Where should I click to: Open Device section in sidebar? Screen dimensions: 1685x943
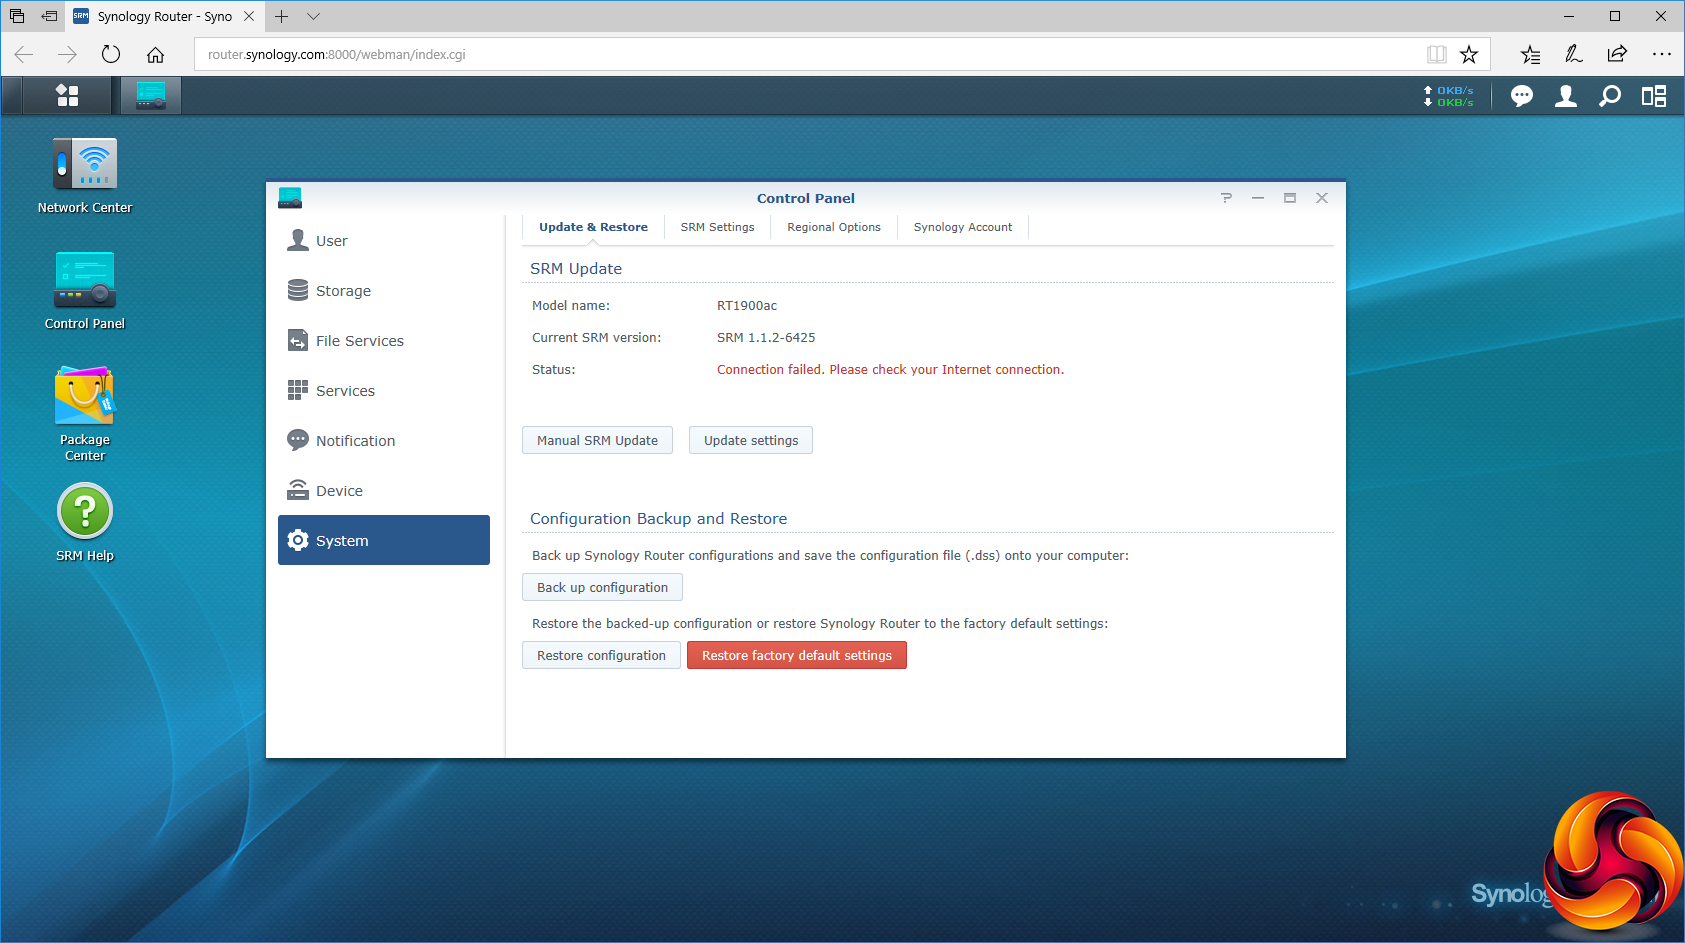[384, 491]
